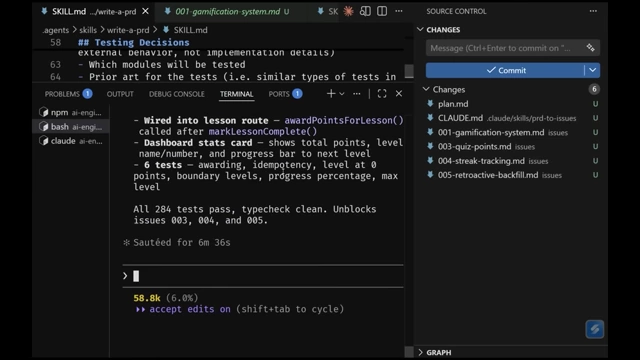The height and width of the screenshot is (360, 640).
Task: Click the file icon beside 003-quiz-points.md
Action: click(430, 147)
